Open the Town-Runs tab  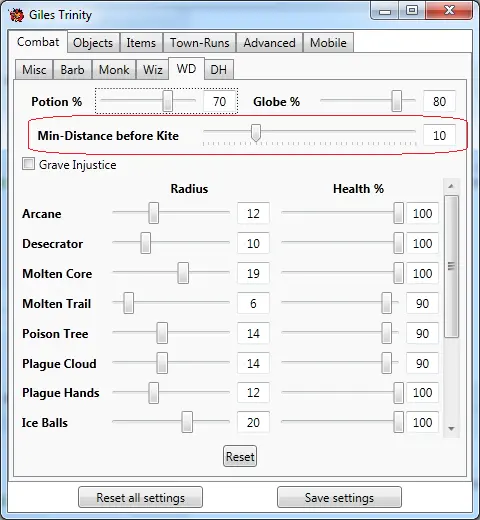pyautogui.click(x=200, y=43)
